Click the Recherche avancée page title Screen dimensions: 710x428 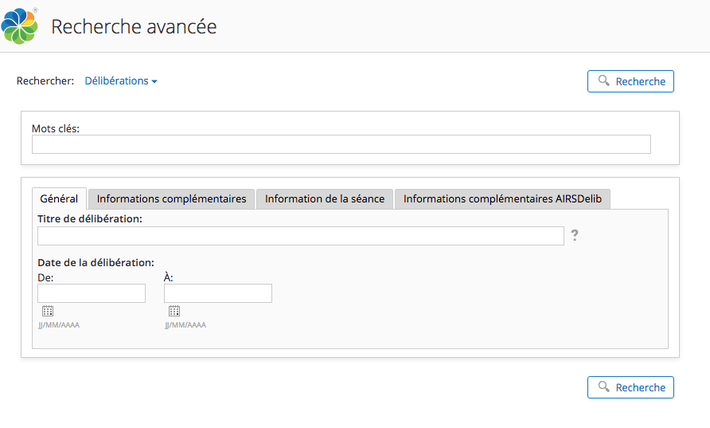tap(134, 26)
